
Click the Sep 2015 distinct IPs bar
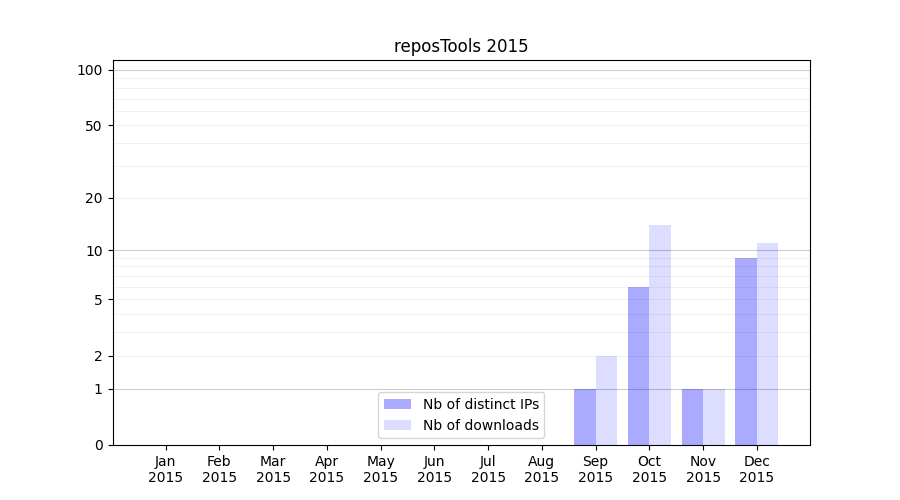pyautogui.click(x=585, y=417)
